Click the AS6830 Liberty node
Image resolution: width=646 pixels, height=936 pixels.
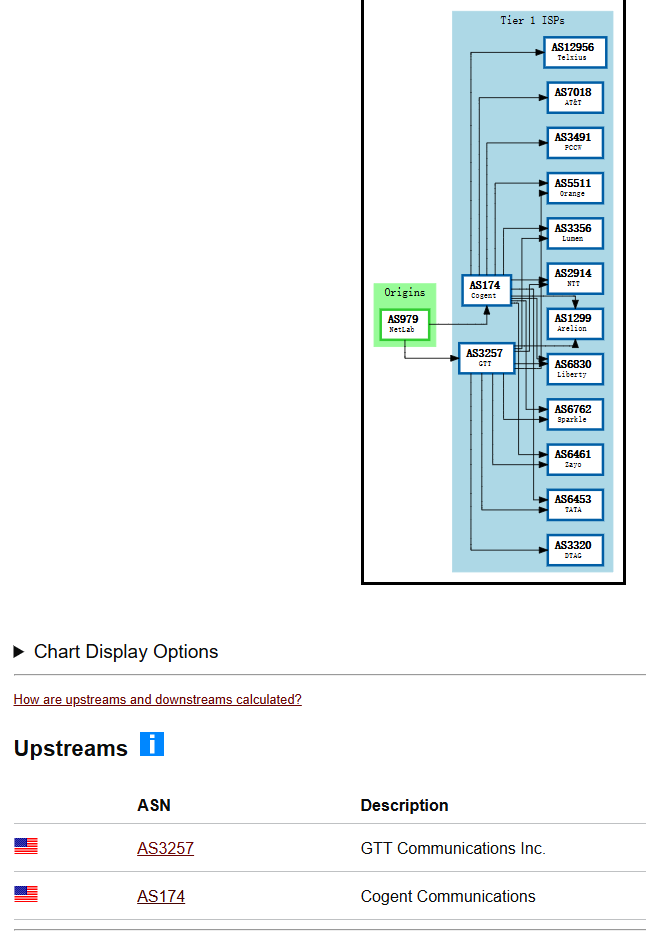[575, 369]
